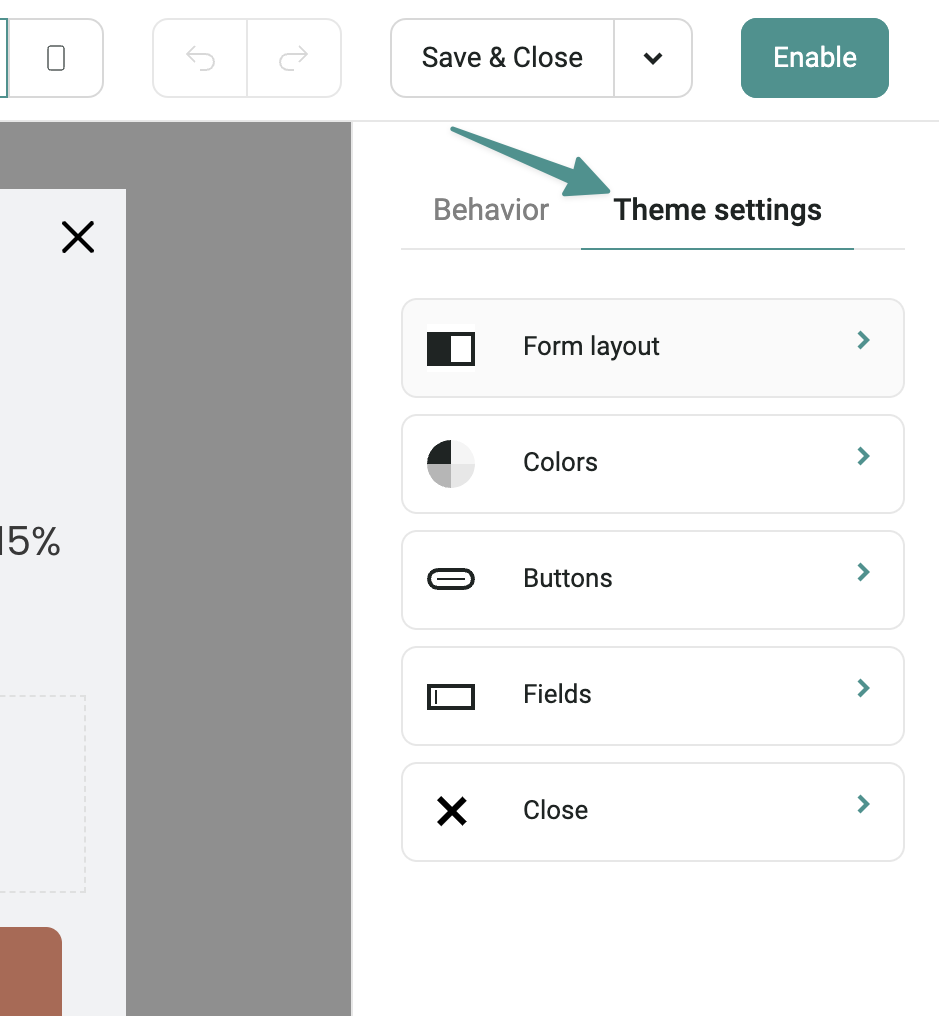Viewport: 939px width, 1016px height.
Task: Click the Enable button
Action: tap(815, 58)
